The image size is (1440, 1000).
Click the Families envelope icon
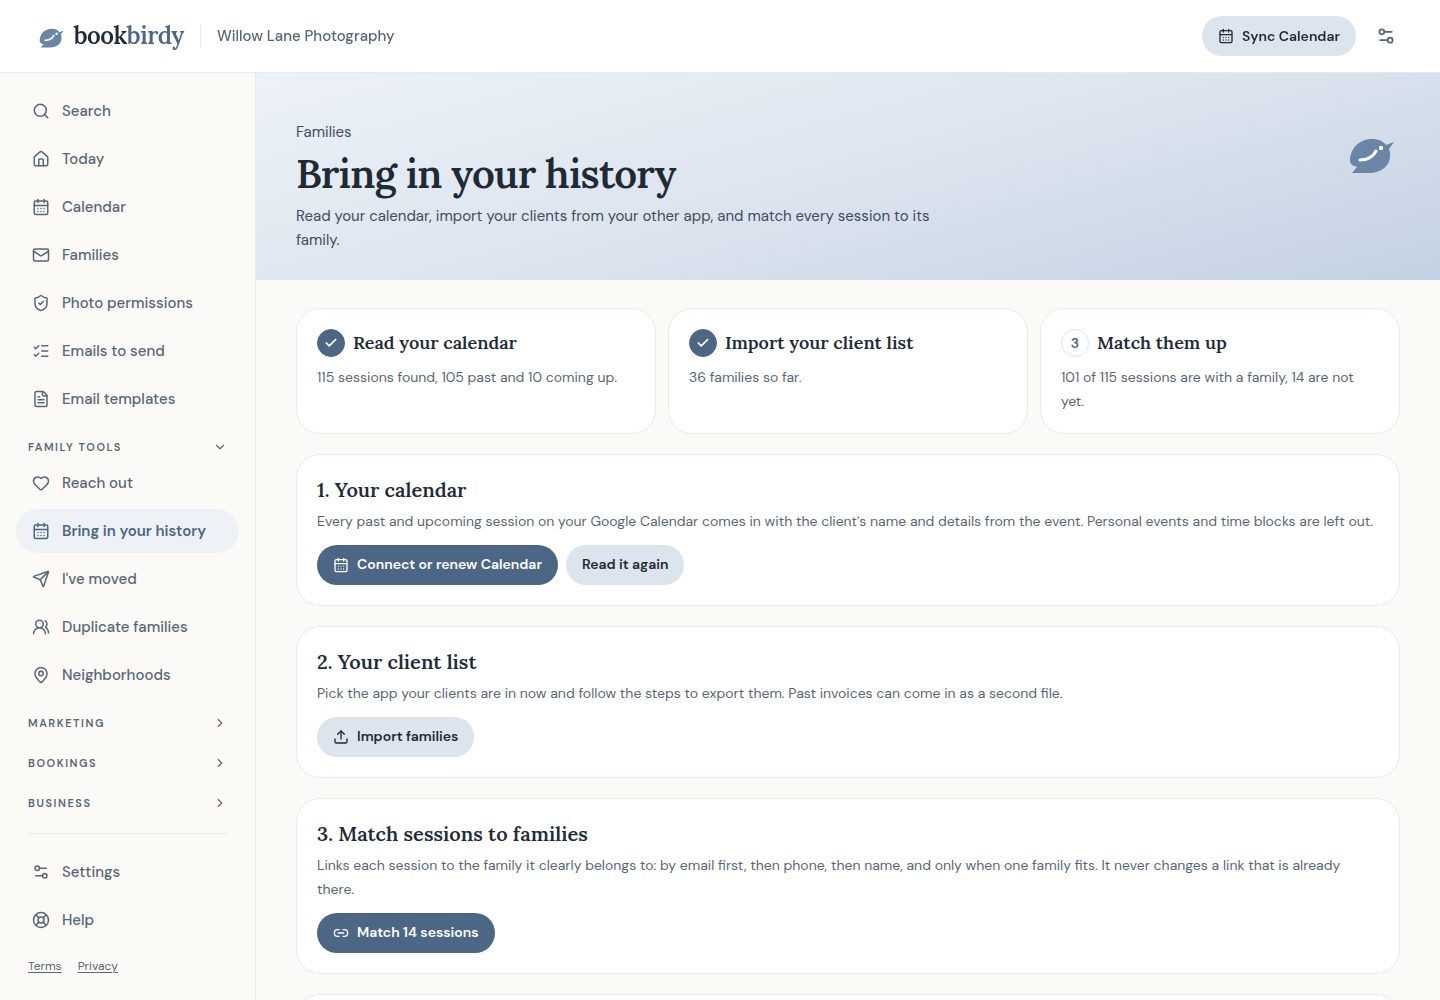coord(41,255)
